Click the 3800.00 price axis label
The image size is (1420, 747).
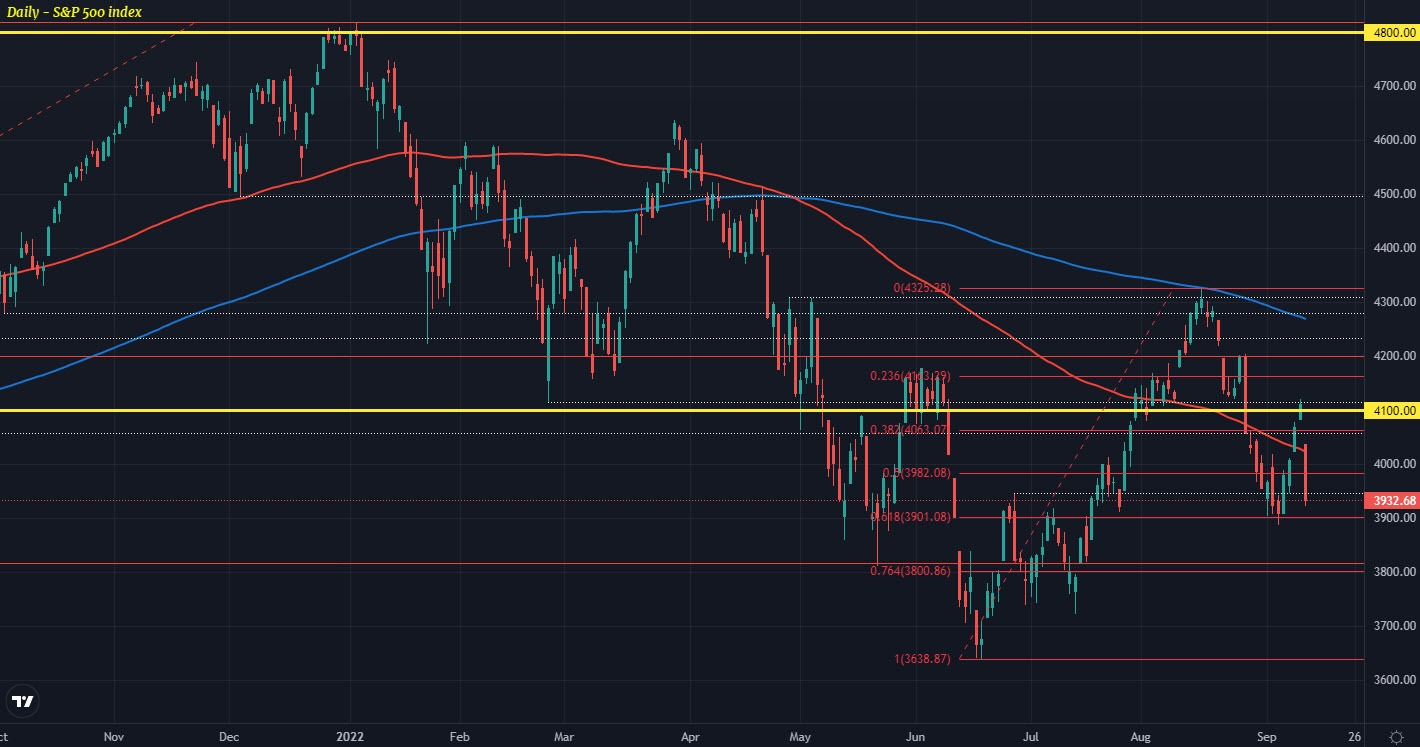[1393, 572]
